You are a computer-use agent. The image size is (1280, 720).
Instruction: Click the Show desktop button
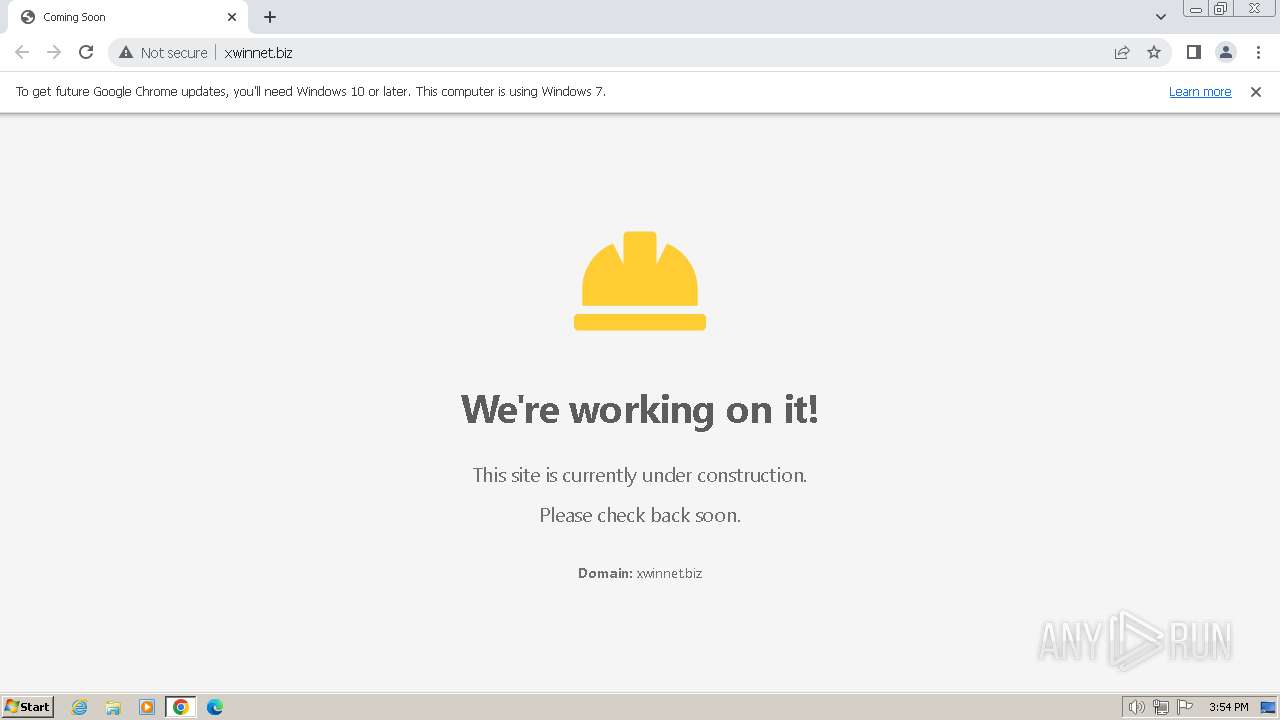pyautogui.click(x=1269, y=707)
